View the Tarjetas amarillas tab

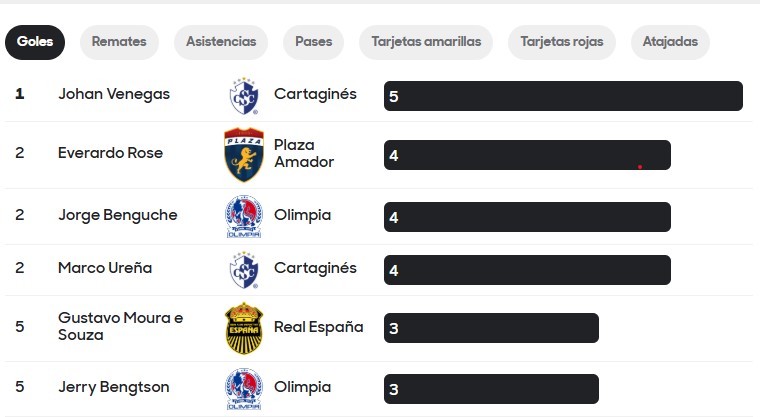(426, 42)
